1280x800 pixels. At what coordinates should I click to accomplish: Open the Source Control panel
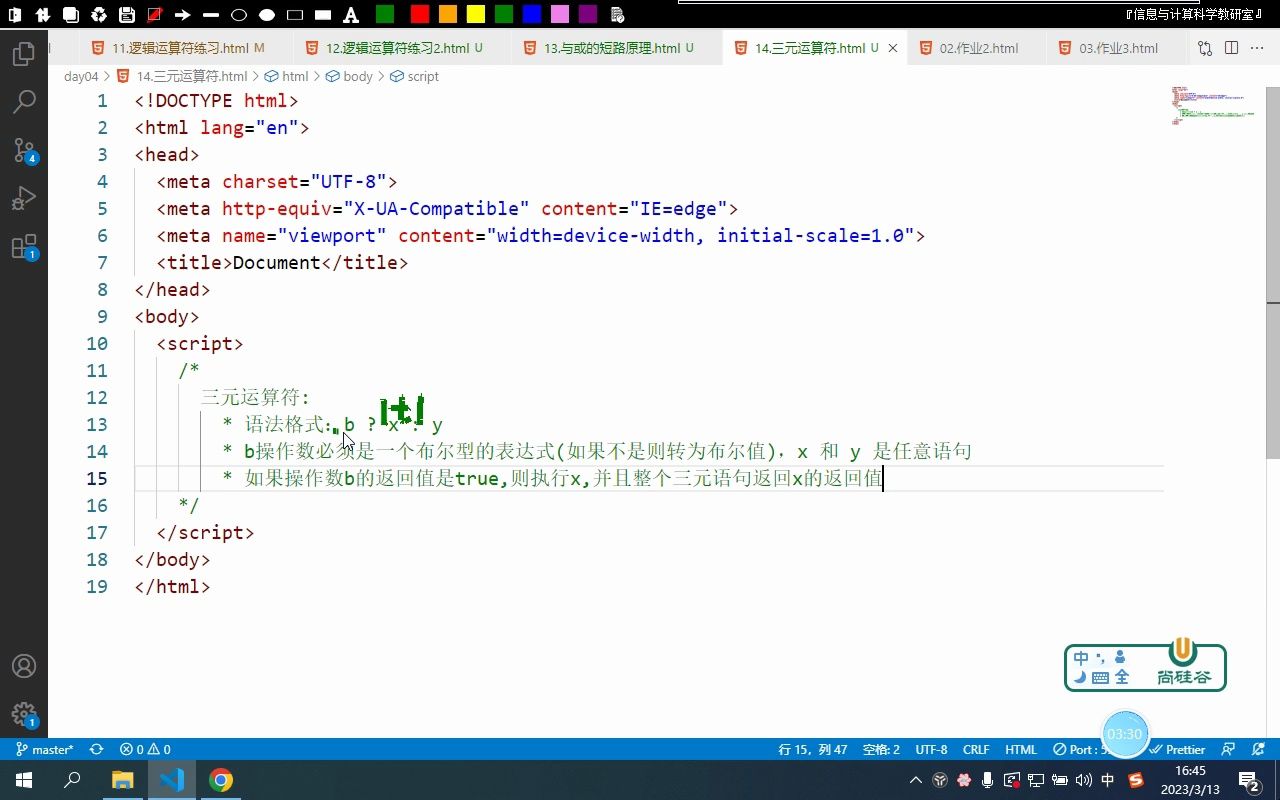(x=24, y=150)
